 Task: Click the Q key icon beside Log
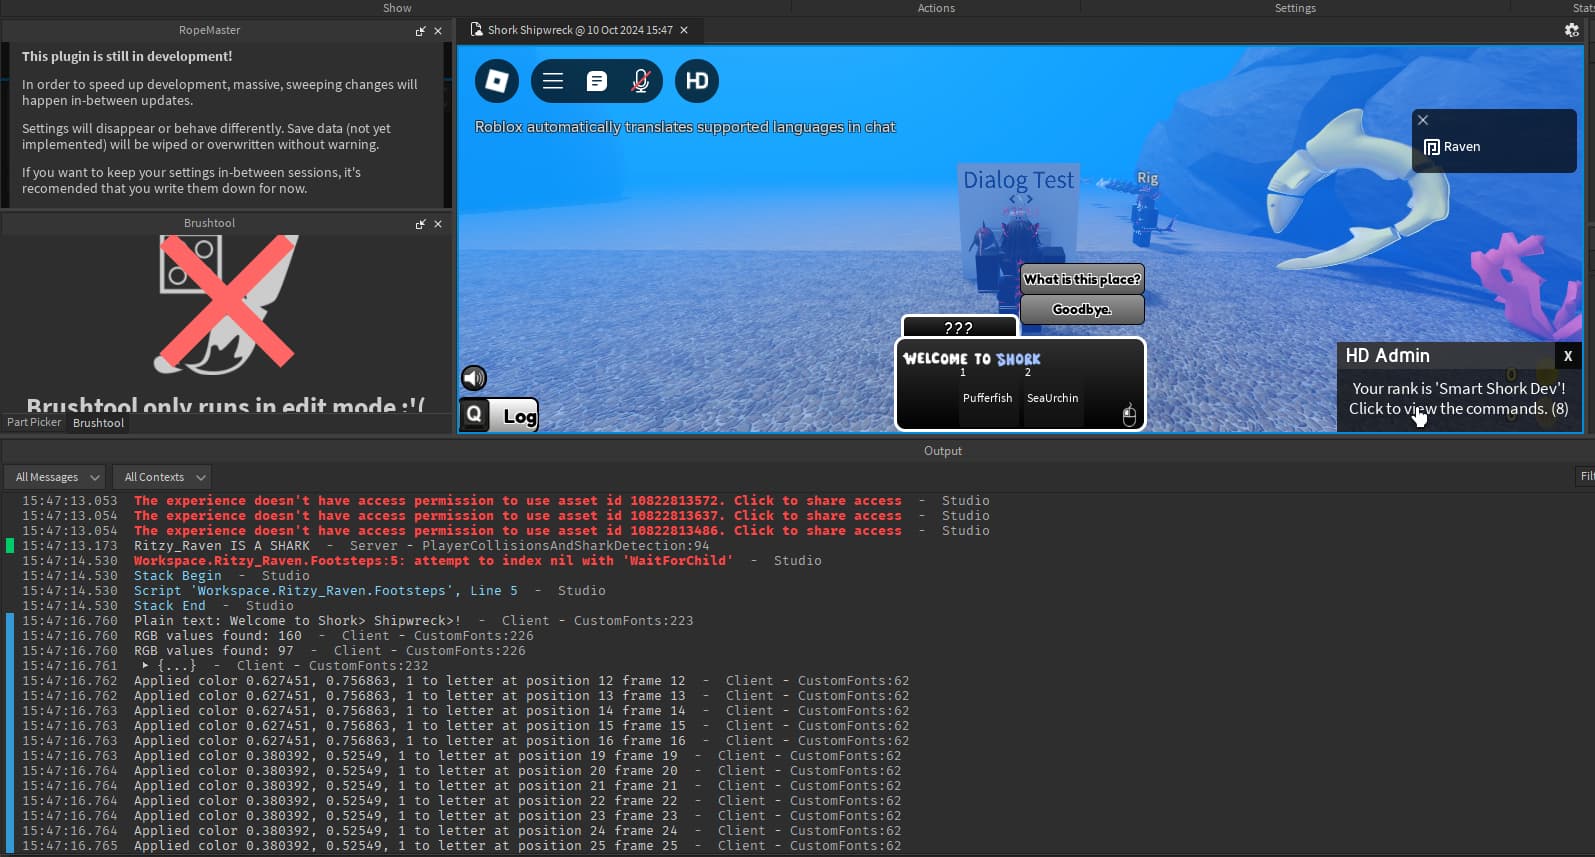(475, 414)
